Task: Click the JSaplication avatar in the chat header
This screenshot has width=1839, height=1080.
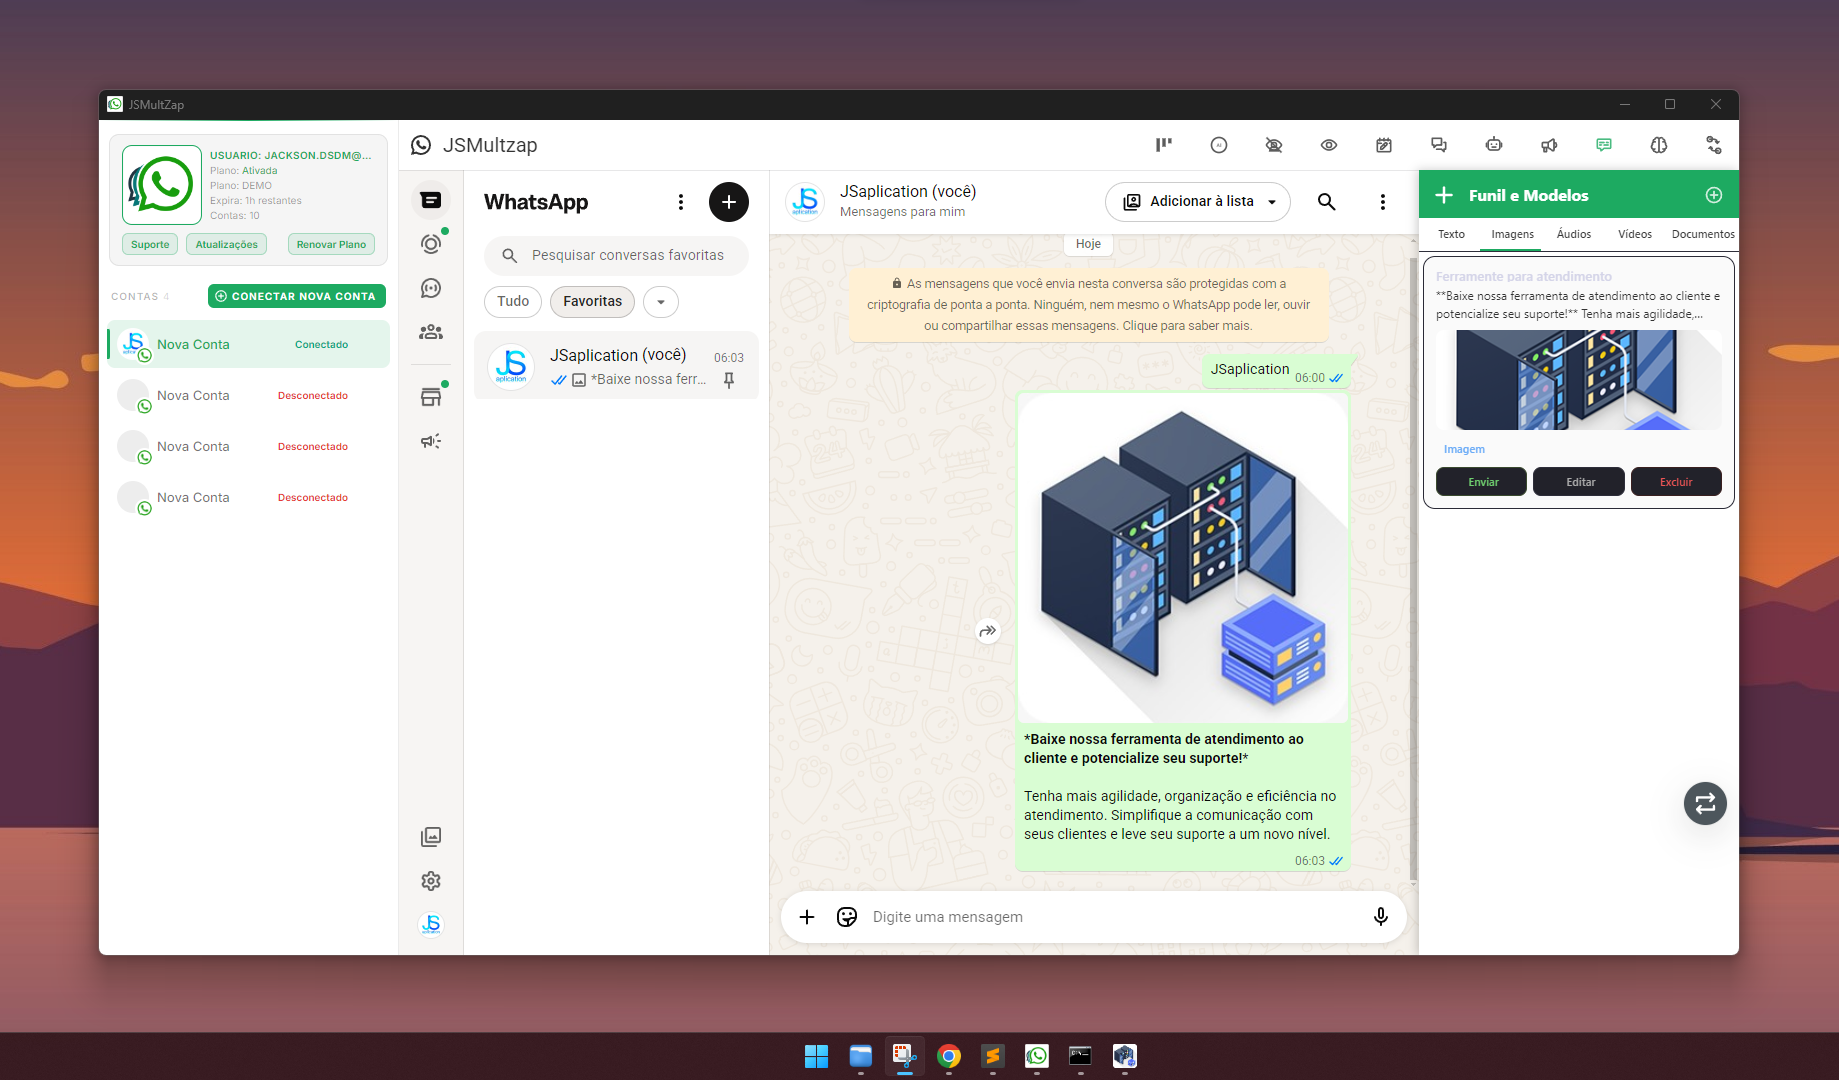Action: tap(806, 201)
